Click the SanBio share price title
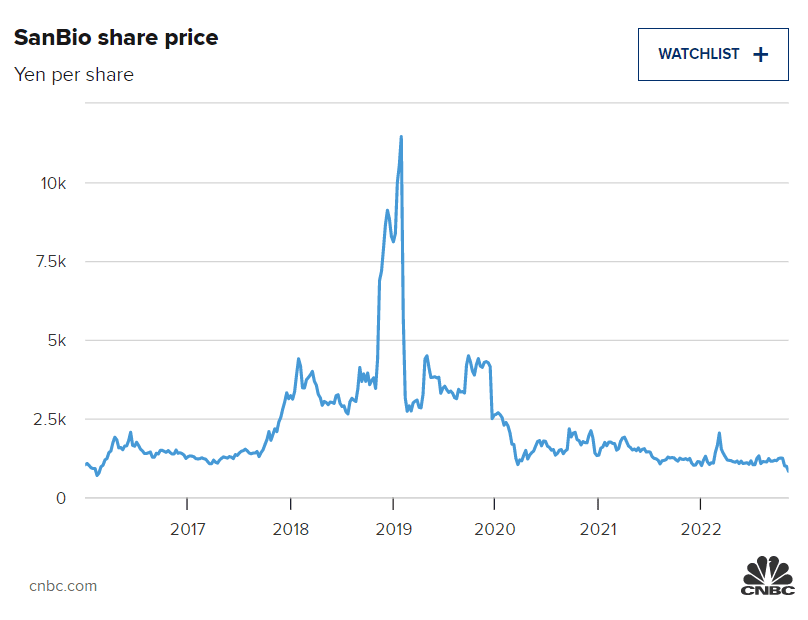Image resolution: width=808 pixels, height=620 pixels. click(x=115, y=38)
